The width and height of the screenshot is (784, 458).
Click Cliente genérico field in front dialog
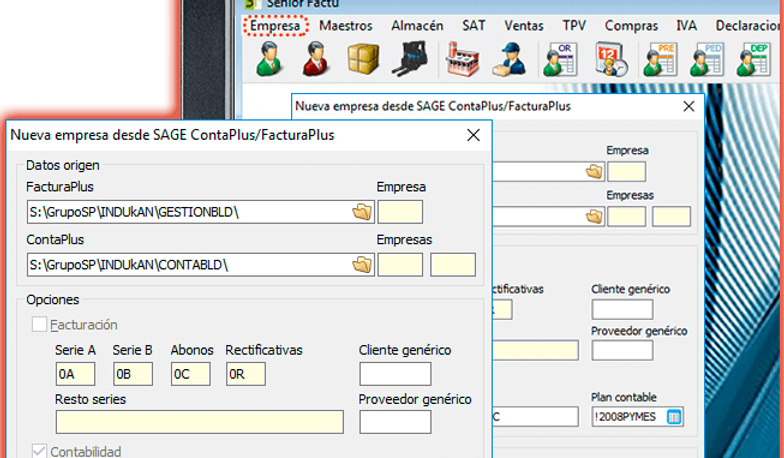click(x=395, y=374)
